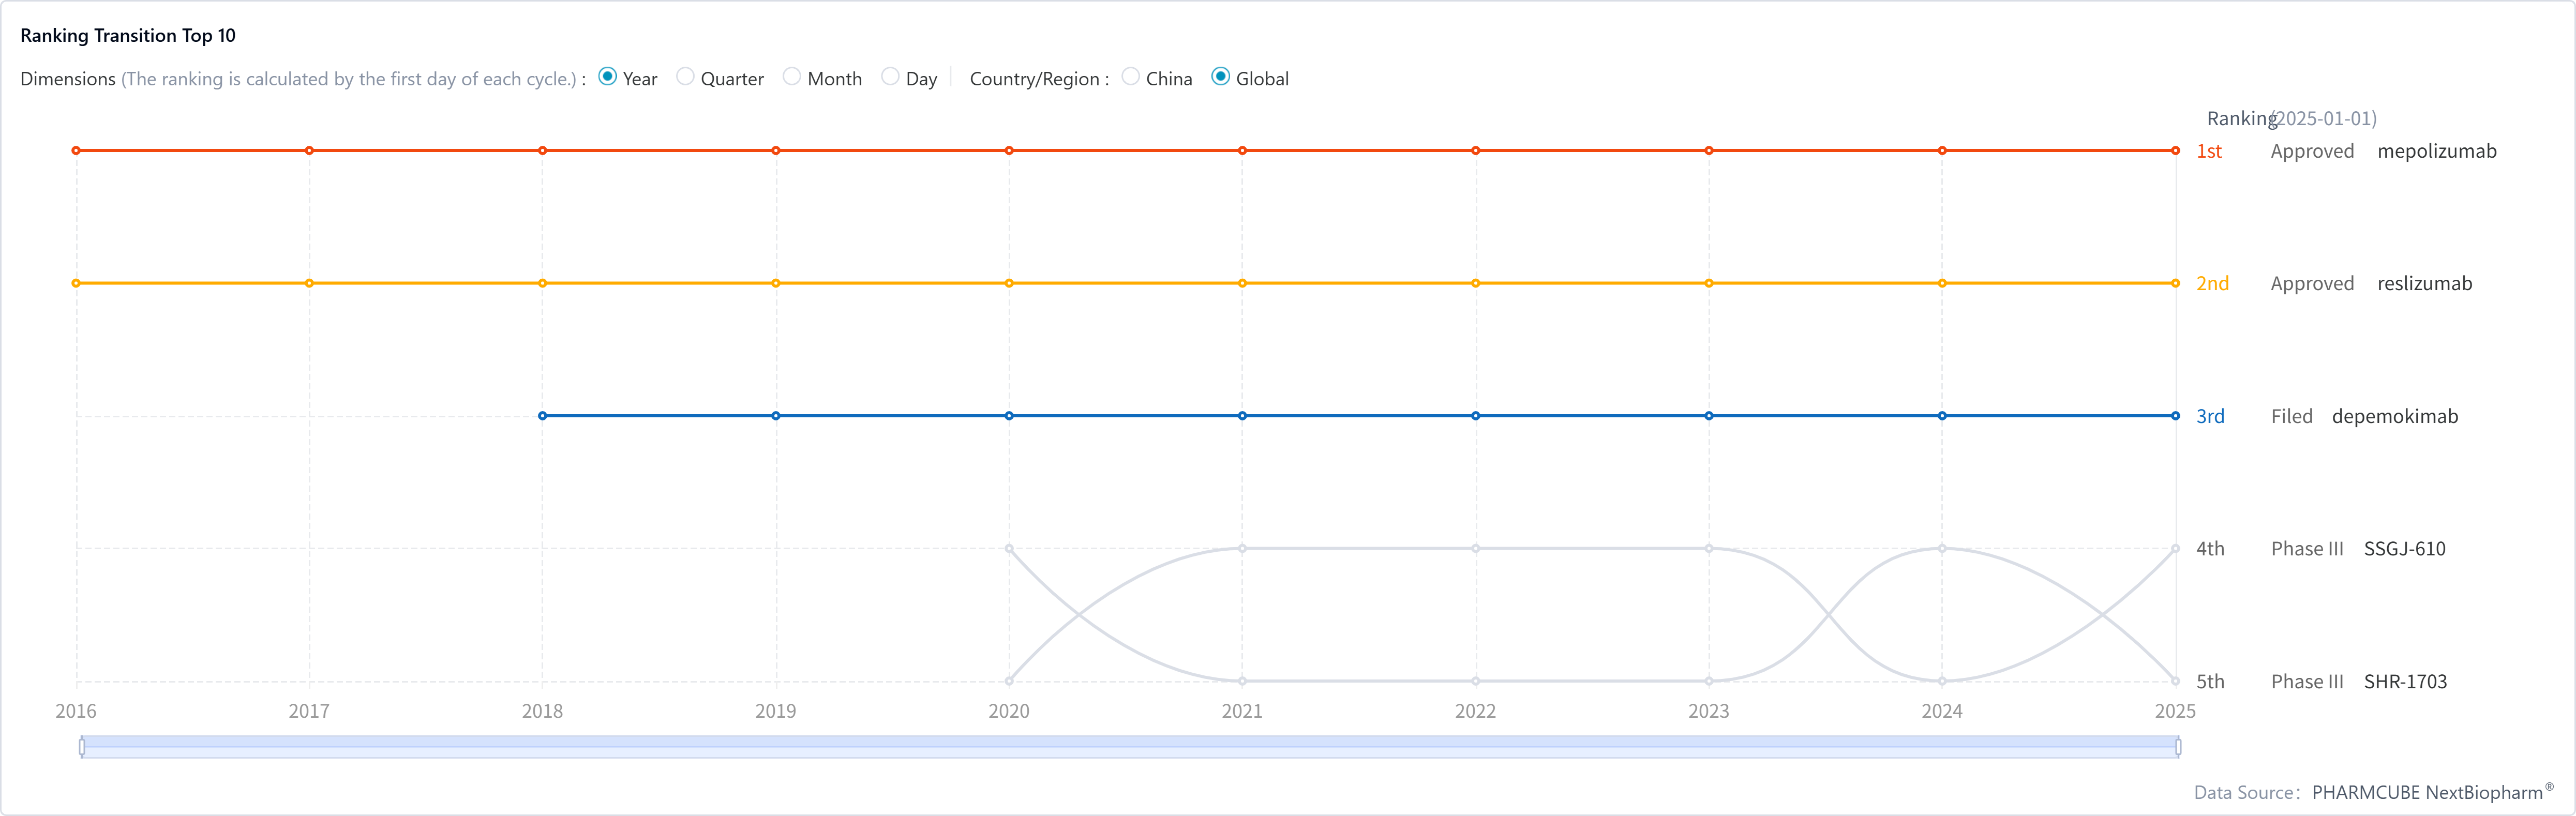Image resolution: width=2576 pixels, height=816 pixels.
Task: Click the PHARMCUBE NextBiopharm data source text
Action: pos(2427,793)
